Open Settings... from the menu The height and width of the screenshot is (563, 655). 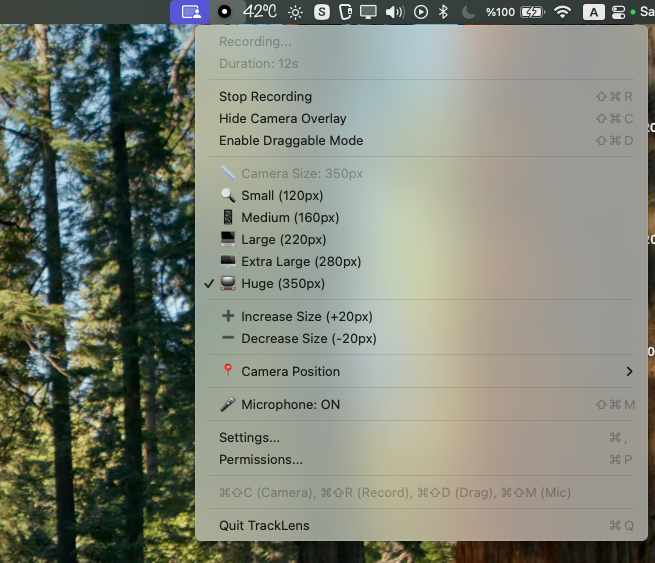point(249,437)
